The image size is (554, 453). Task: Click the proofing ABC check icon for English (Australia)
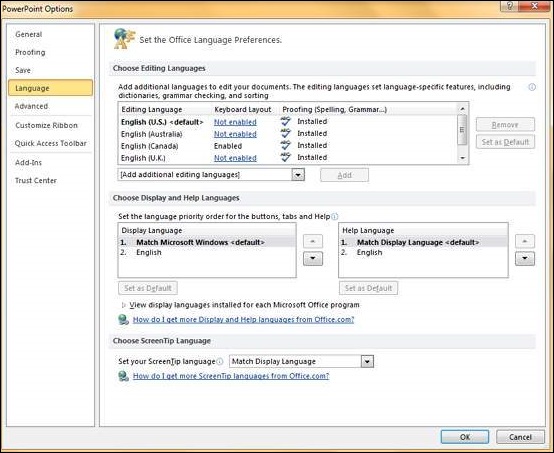(x=285, y=133)
